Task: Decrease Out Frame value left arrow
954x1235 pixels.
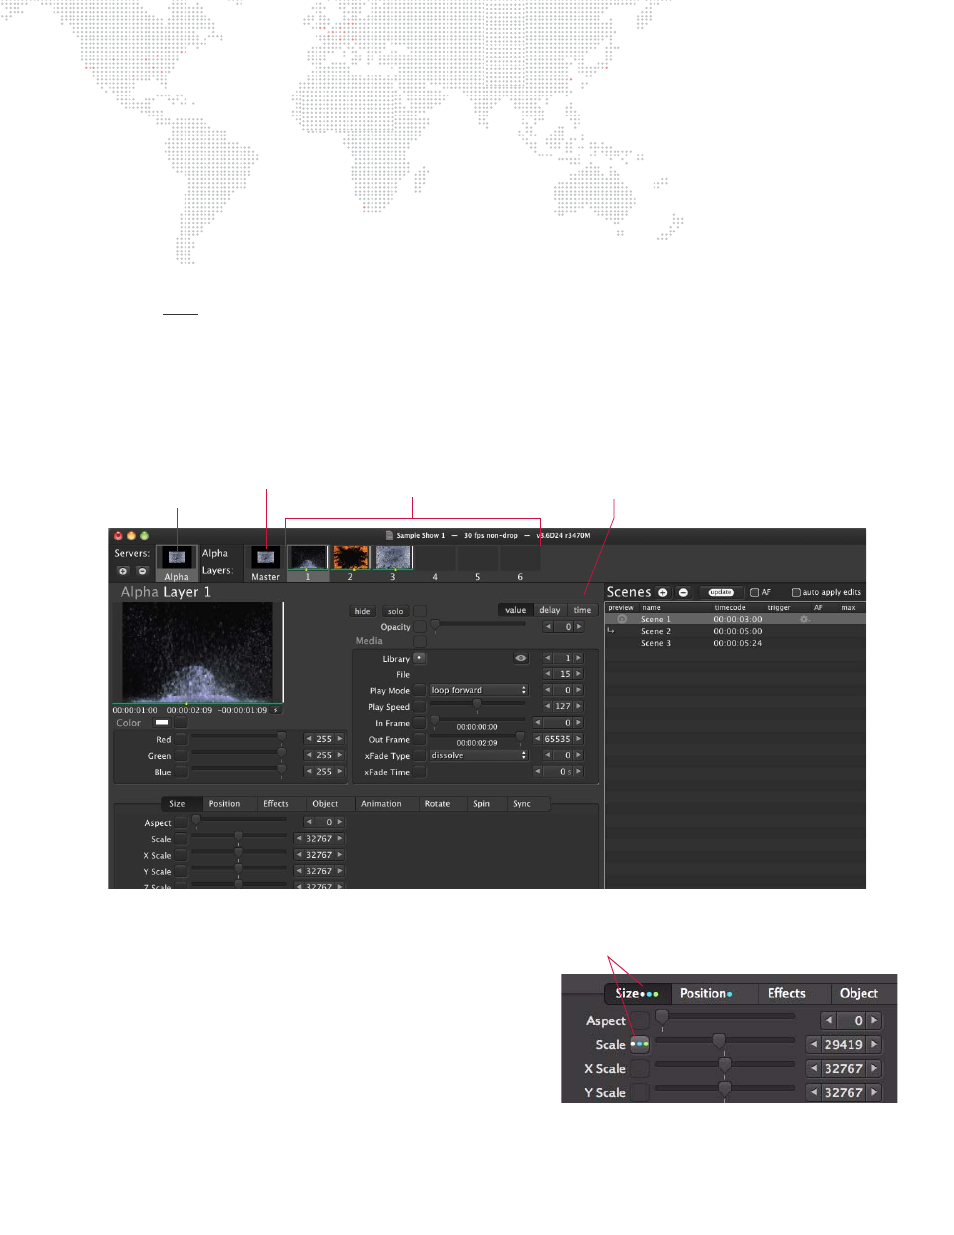Action: point(538,739)
